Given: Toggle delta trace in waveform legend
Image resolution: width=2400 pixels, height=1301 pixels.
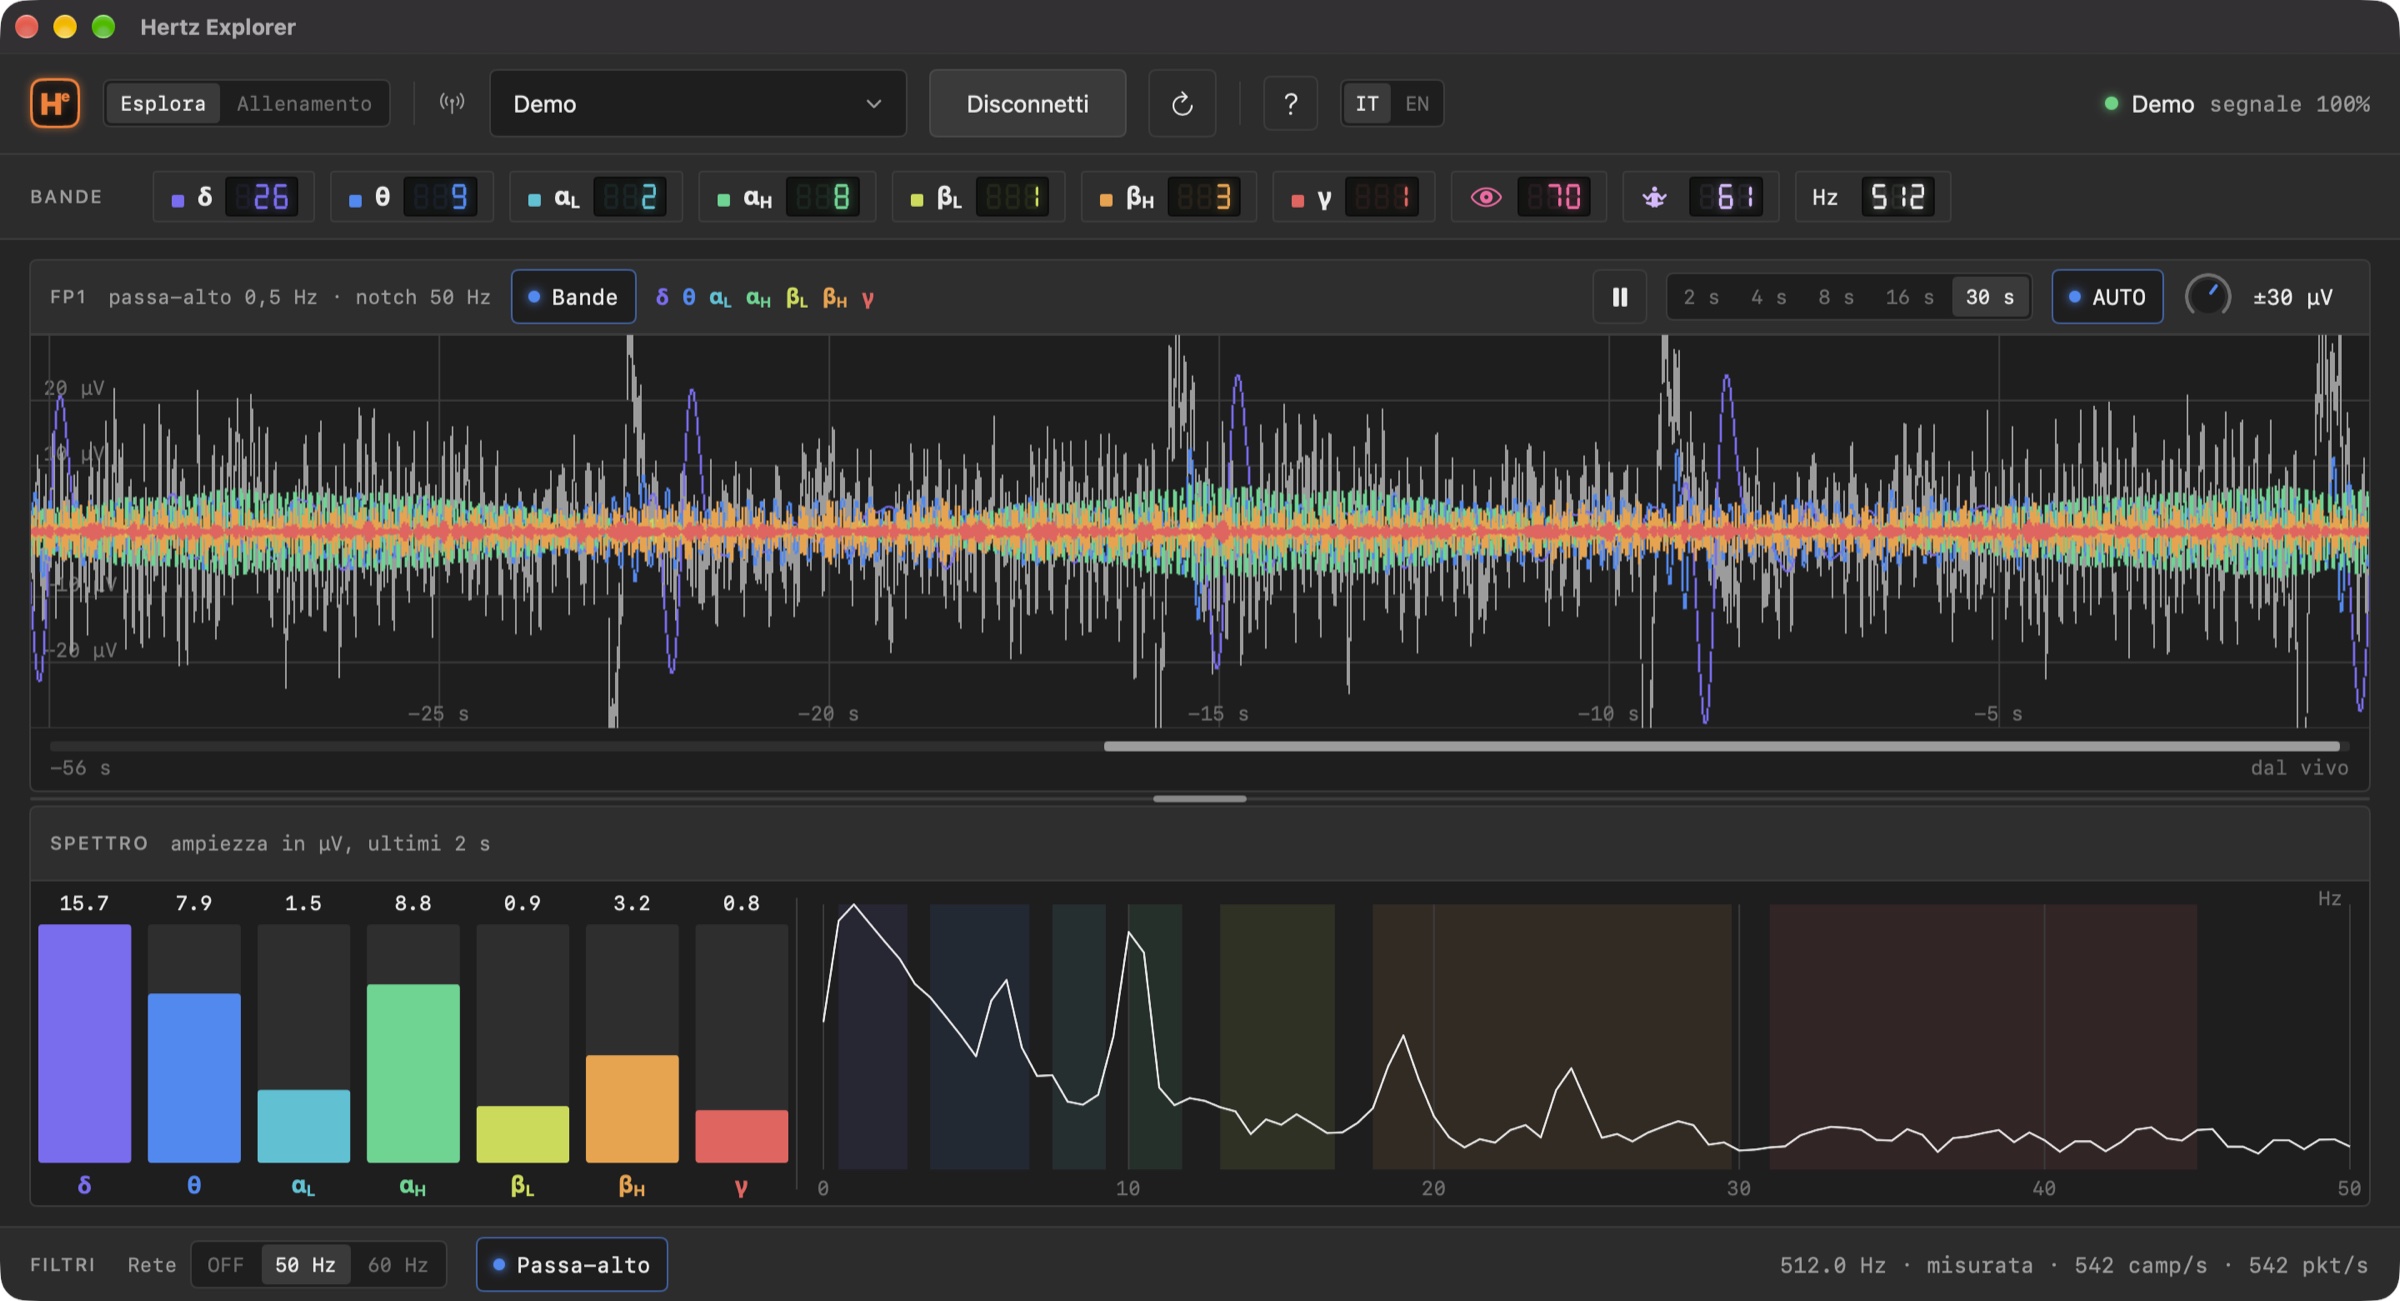Looking at the screenshot, I should point(662,298).
